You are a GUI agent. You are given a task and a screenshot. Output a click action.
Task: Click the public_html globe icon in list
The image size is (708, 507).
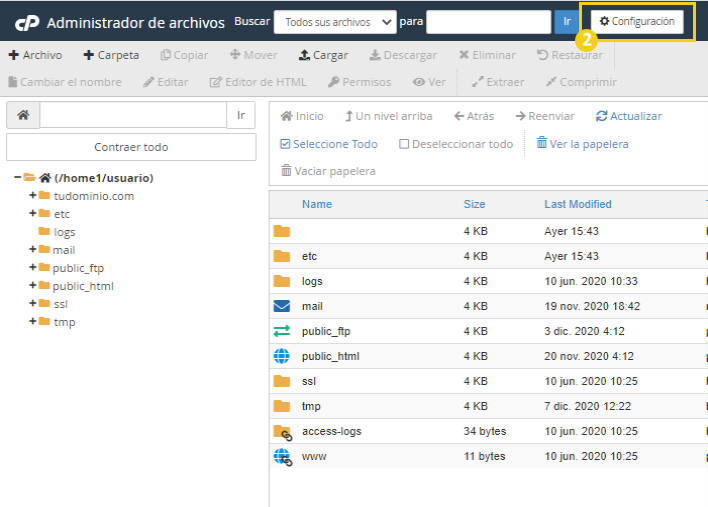(x=282, y=356)
